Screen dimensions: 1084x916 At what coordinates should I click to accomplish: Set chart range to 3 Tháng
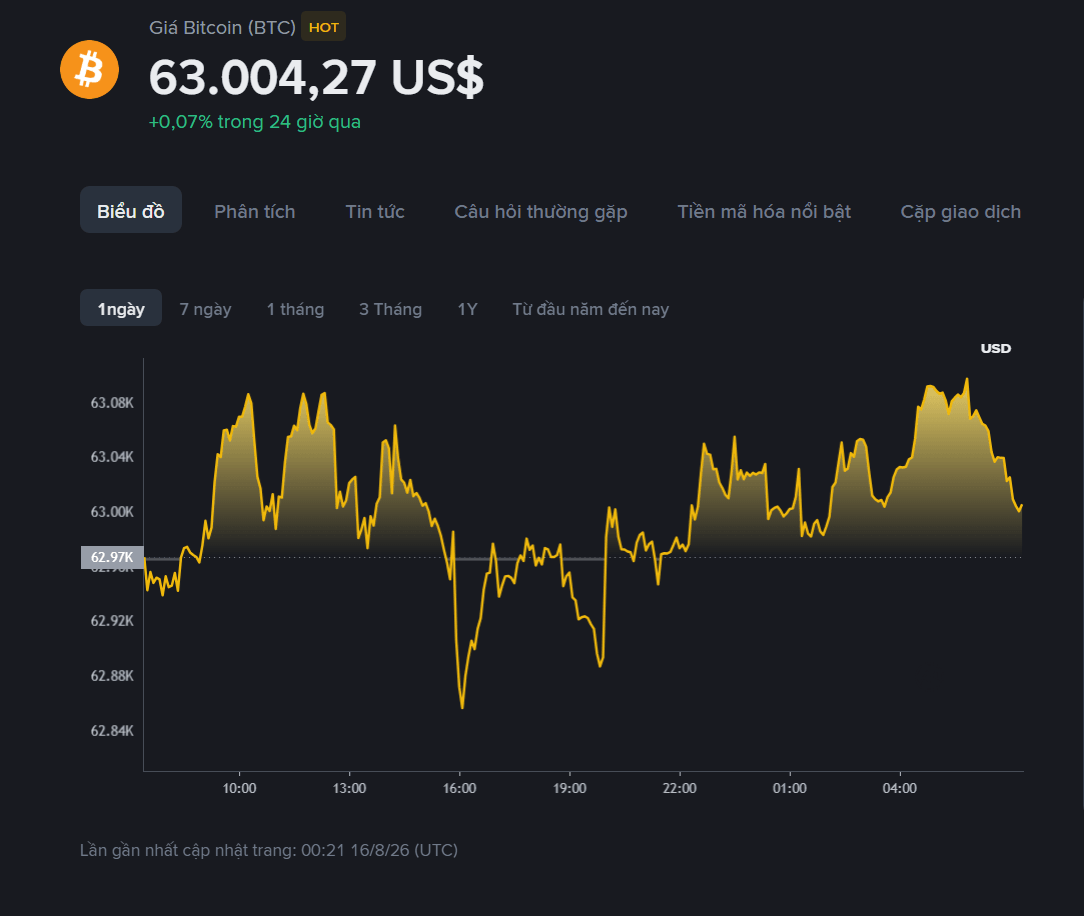pos(391,309)
